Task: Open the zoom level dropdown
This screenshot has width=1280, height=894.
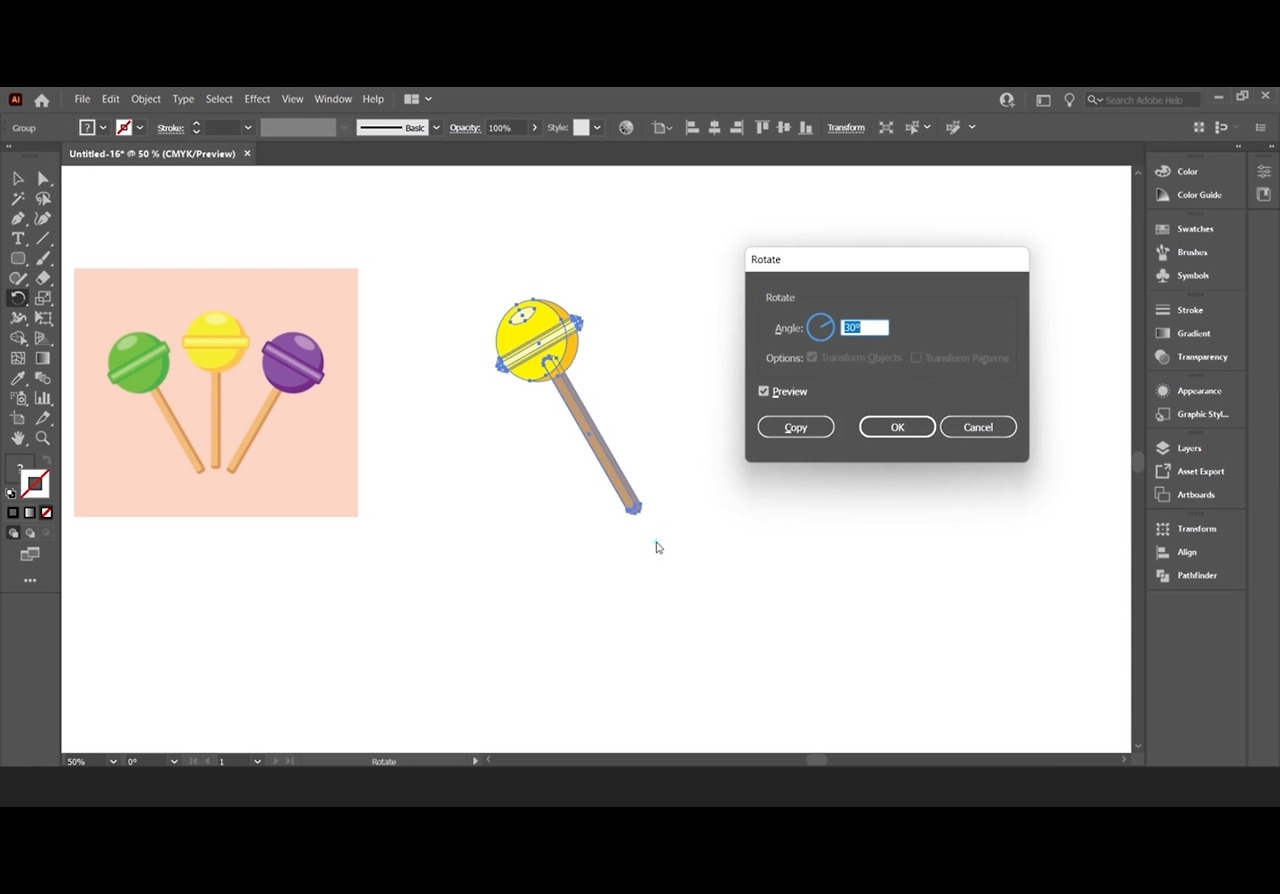Action: pyautogui.click(x=113, y=761)
